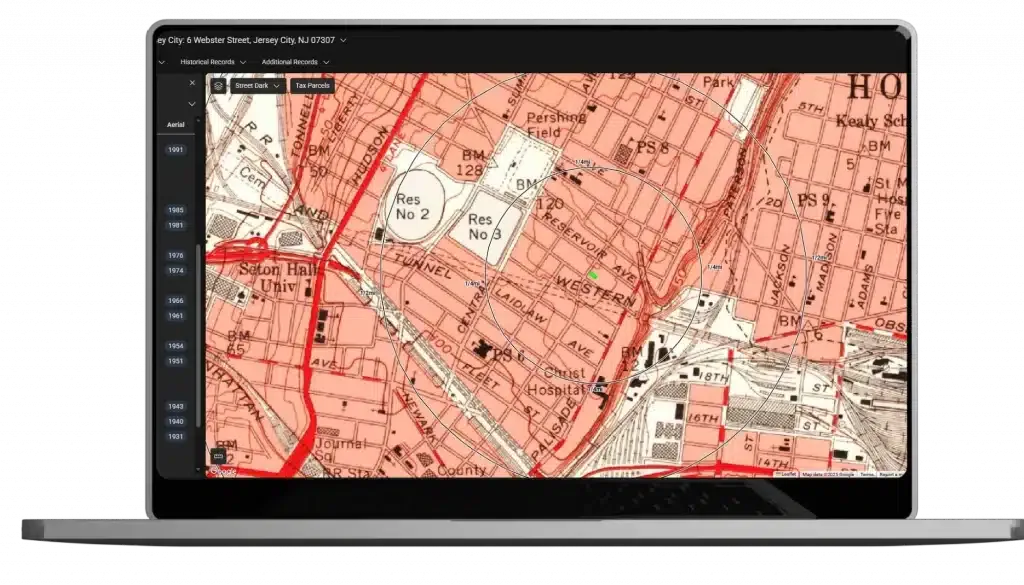Viewport: 1024px width, 585px height.
Task: Choose the 1931 aerial year
Action: 176,436
